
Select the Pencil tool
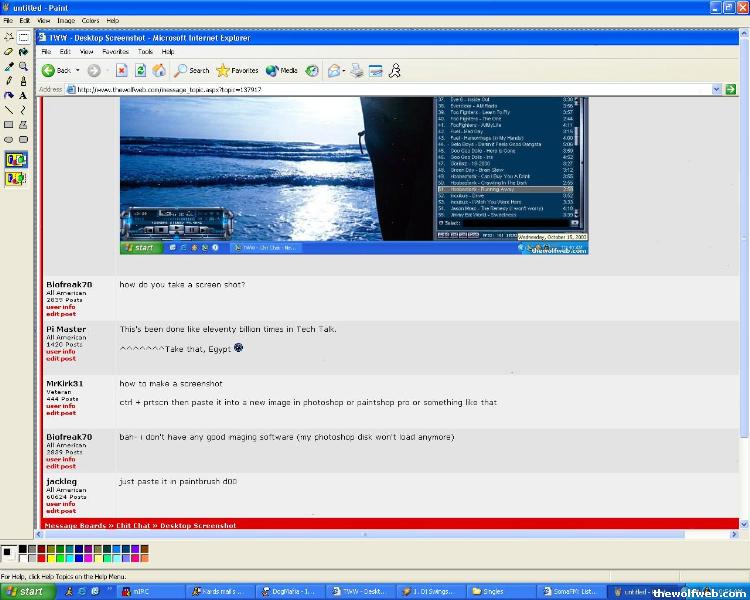tap(9, 81)
